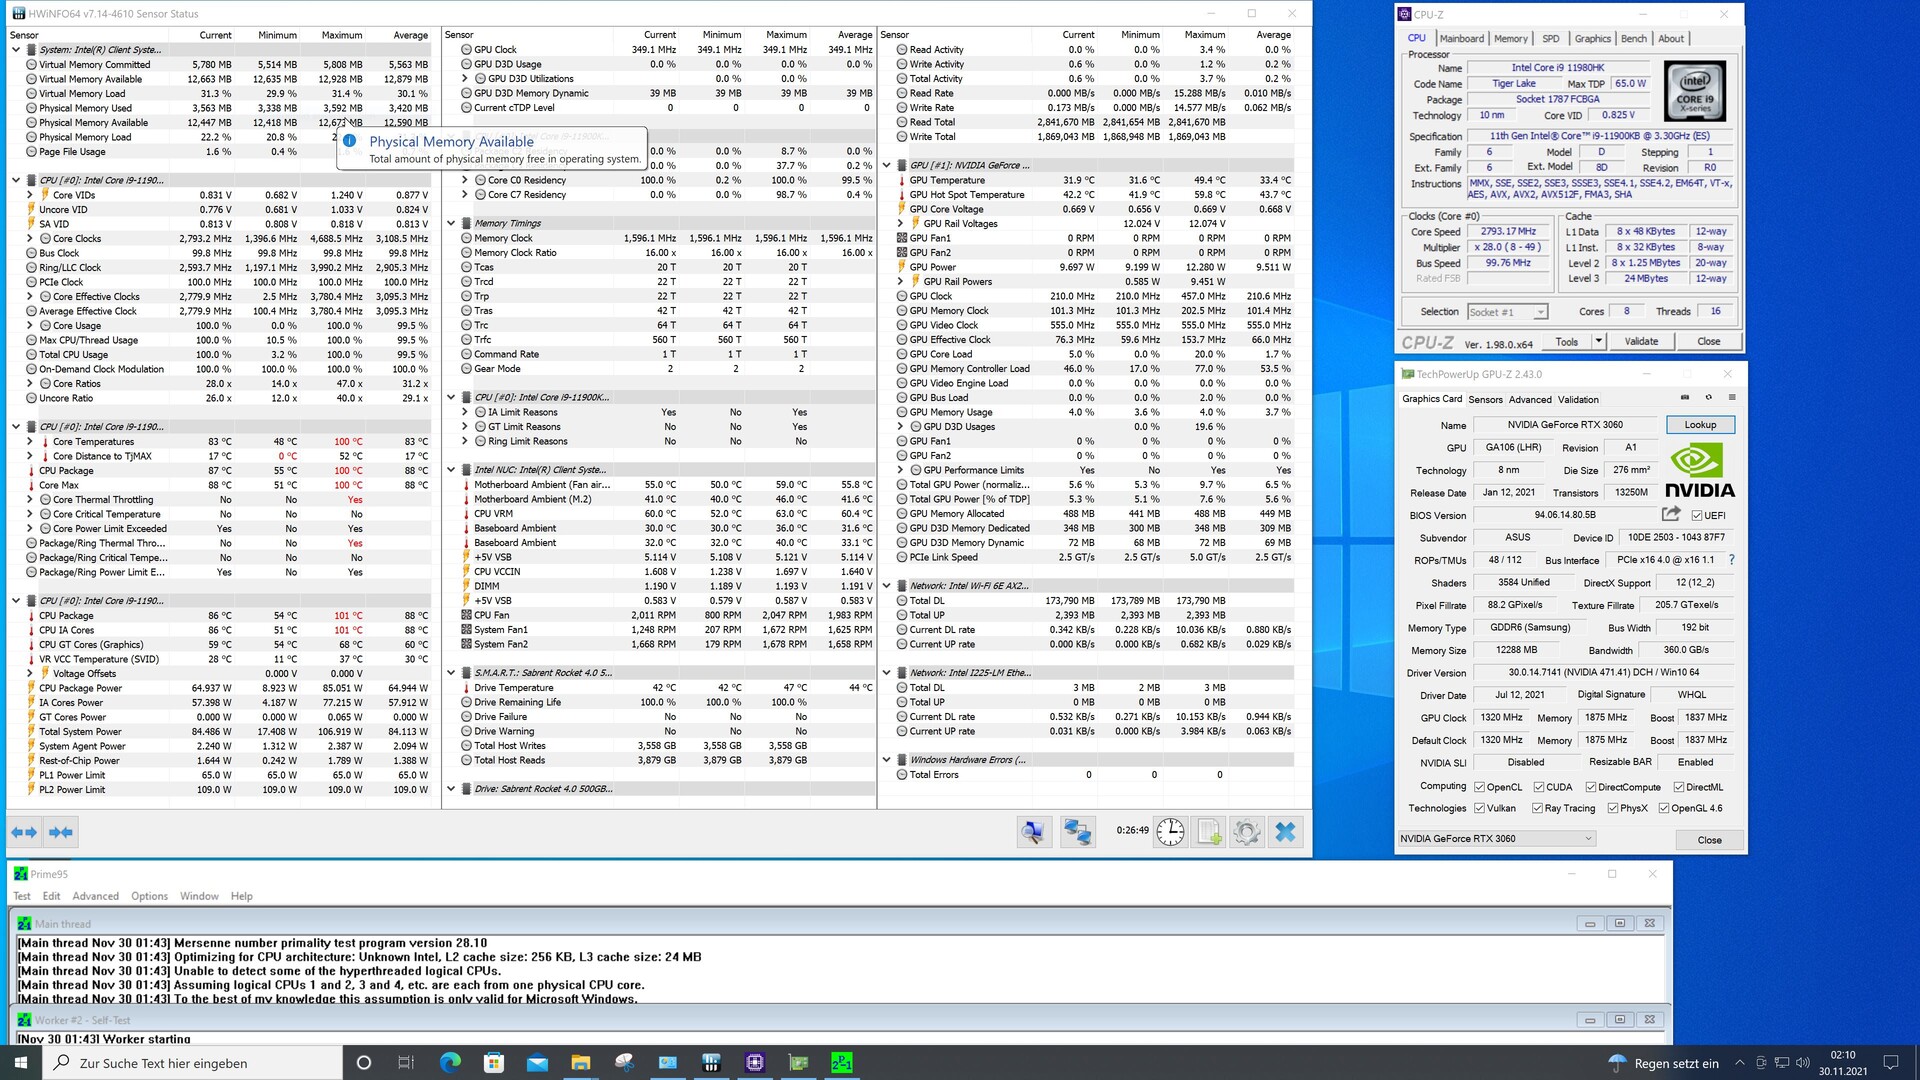Switch to the Sensors tab in GPU-Z
The width and height of the screenshot is (1920, 1080).
tap(1485, 399)
